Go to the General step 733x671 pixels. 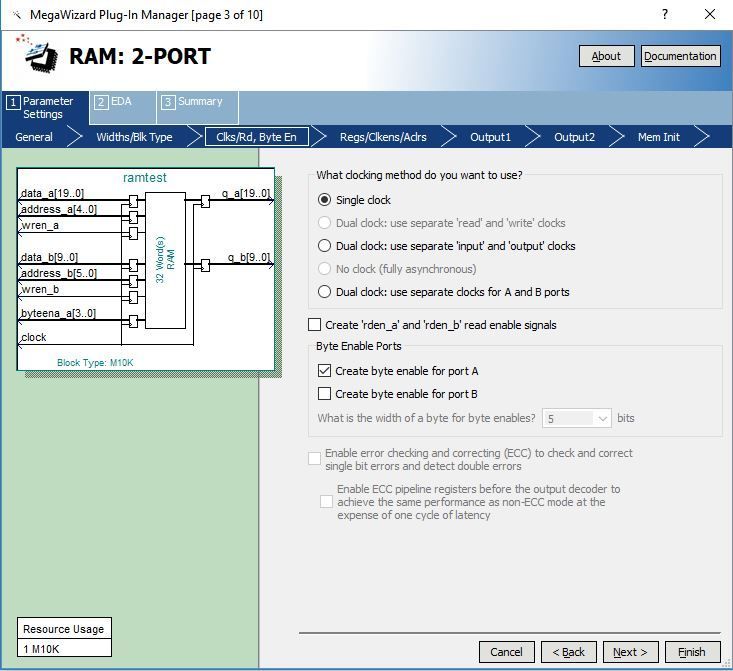[34, 137]
